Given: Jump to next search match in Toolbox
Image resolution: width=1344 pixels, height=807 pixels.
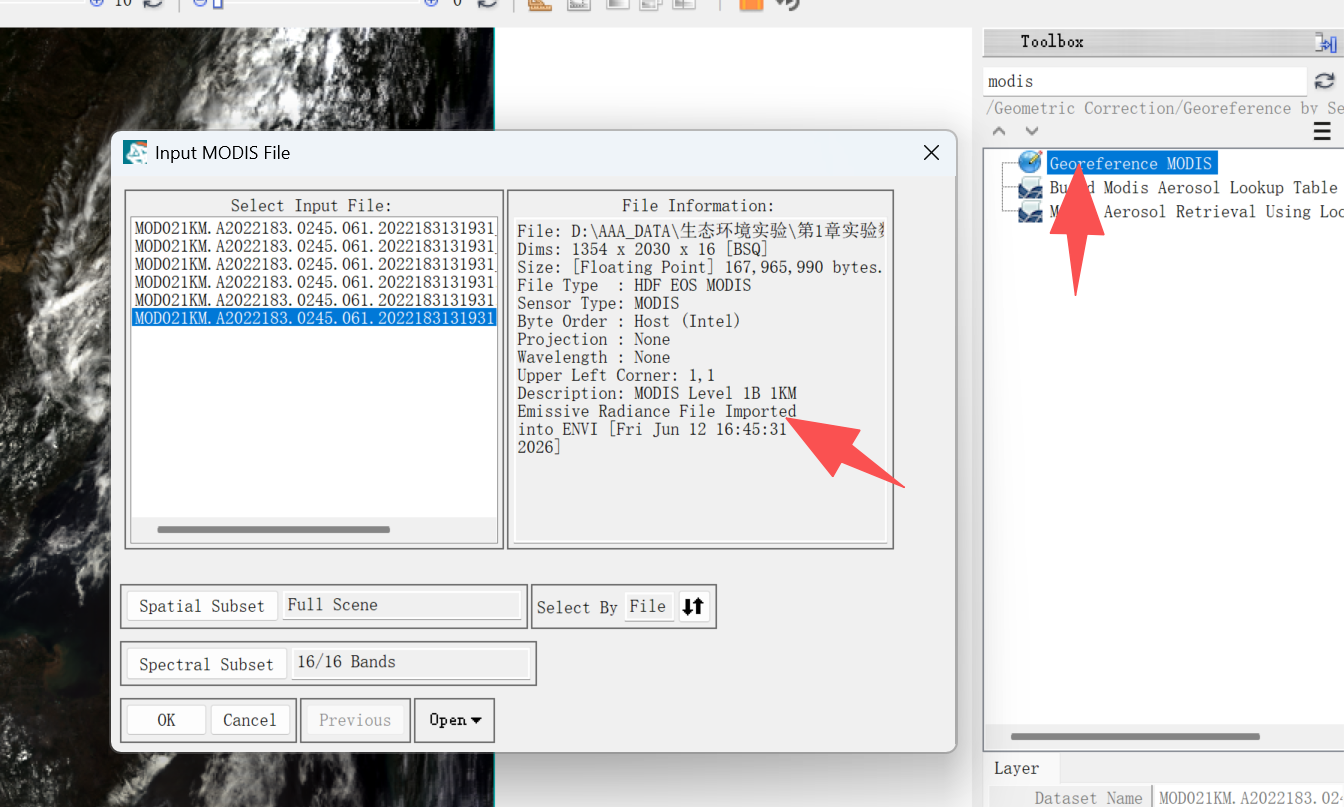Looking at the screenshot, I should coord(1032,131).
